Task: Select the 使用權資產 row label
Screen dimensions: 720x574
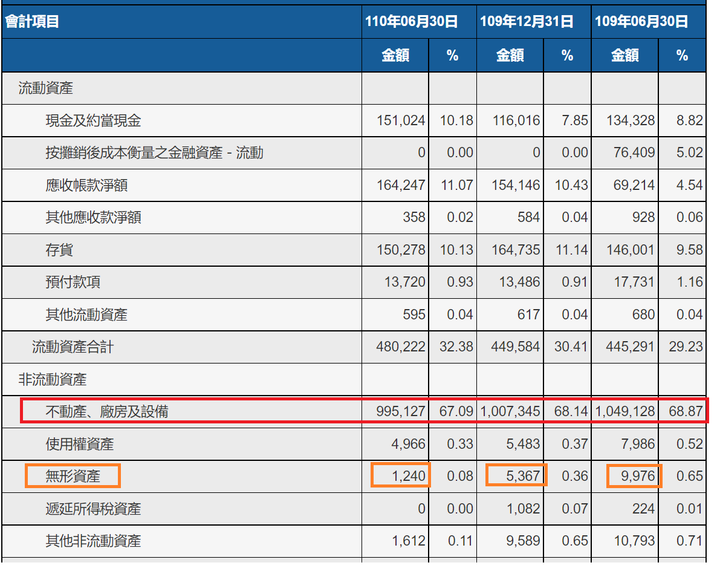Action: pyautogui.click(x=79, y=445)
